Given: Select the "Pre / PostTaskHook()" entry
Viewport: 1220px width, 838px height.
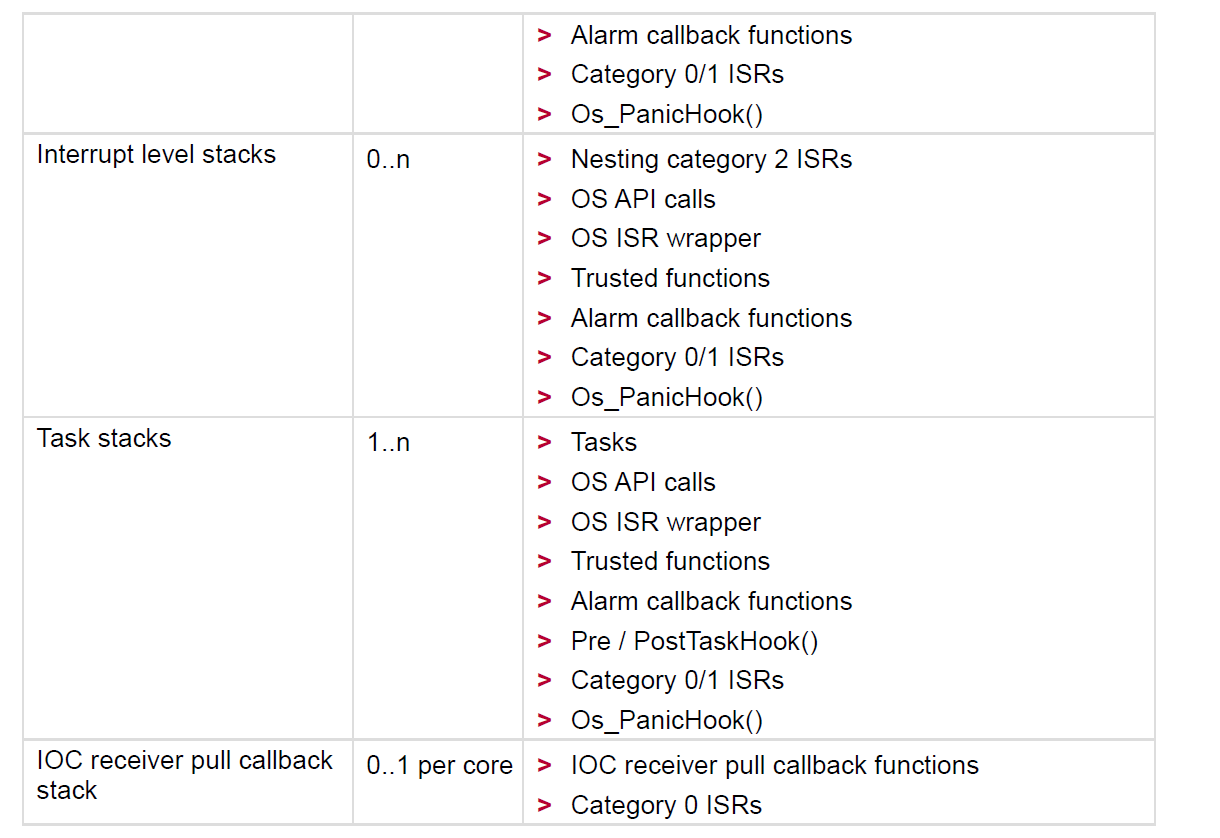Looking at the screenshot, I should click(694, 641).
